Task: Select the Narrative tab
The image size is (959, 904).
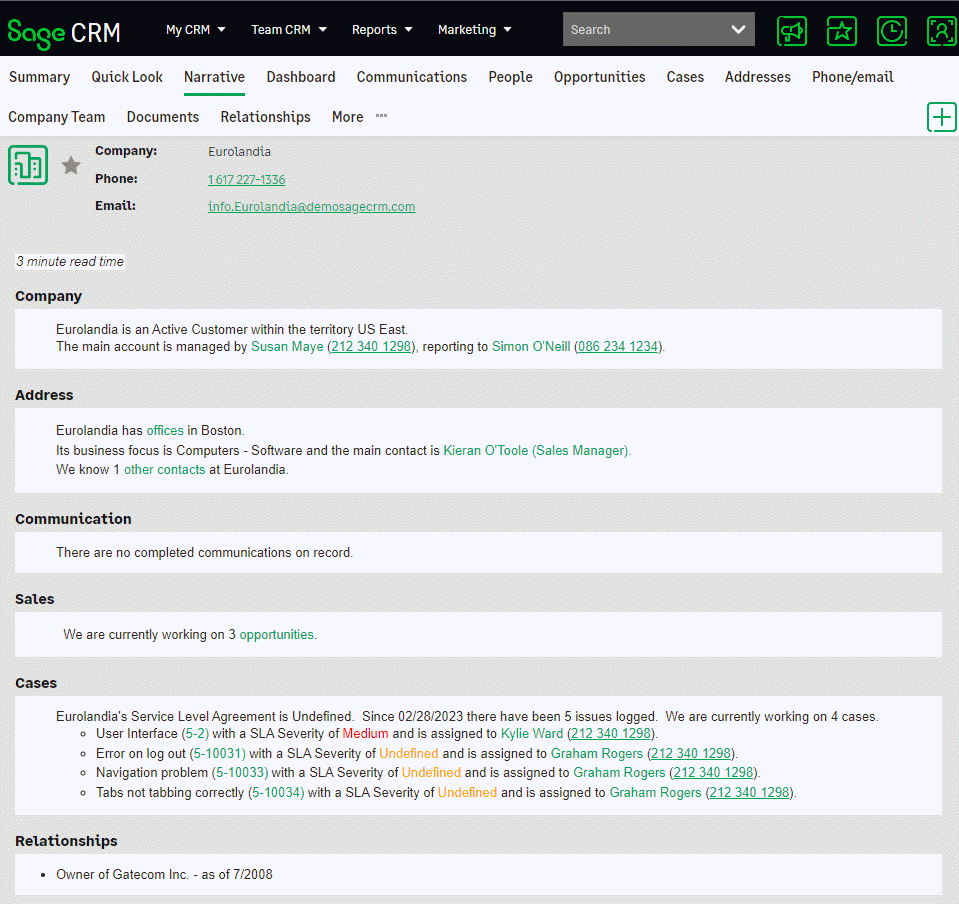Action: (x=215, y=77)
